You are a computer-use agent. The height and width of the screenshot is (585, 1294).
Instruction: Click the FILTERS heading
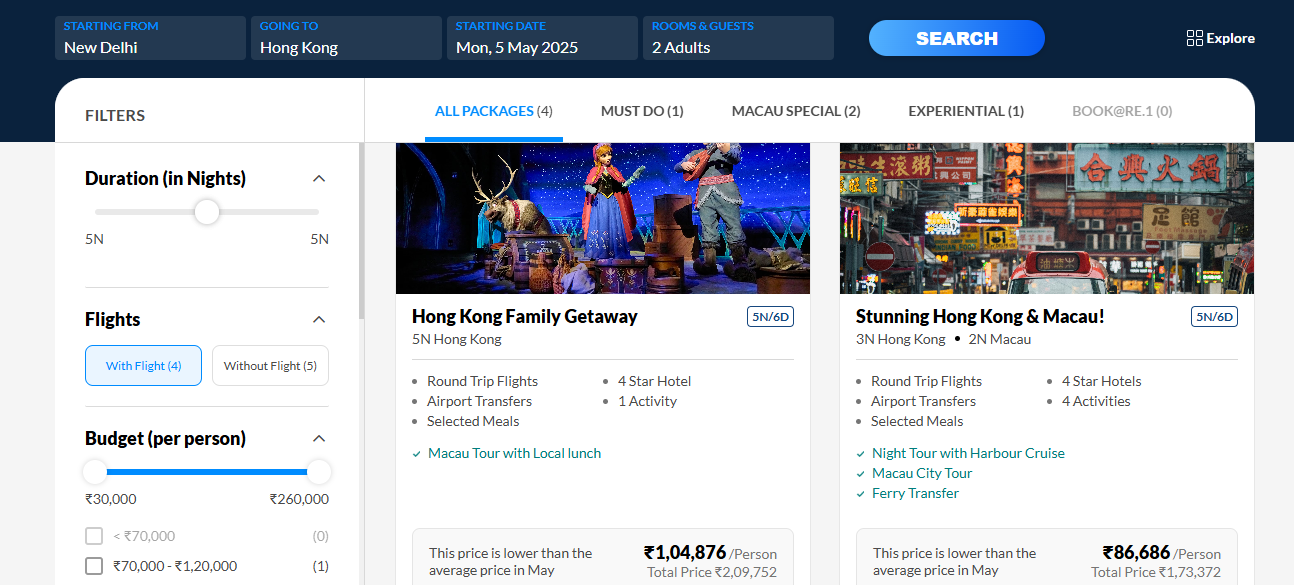pyautogui.click(x=115, y=116)
